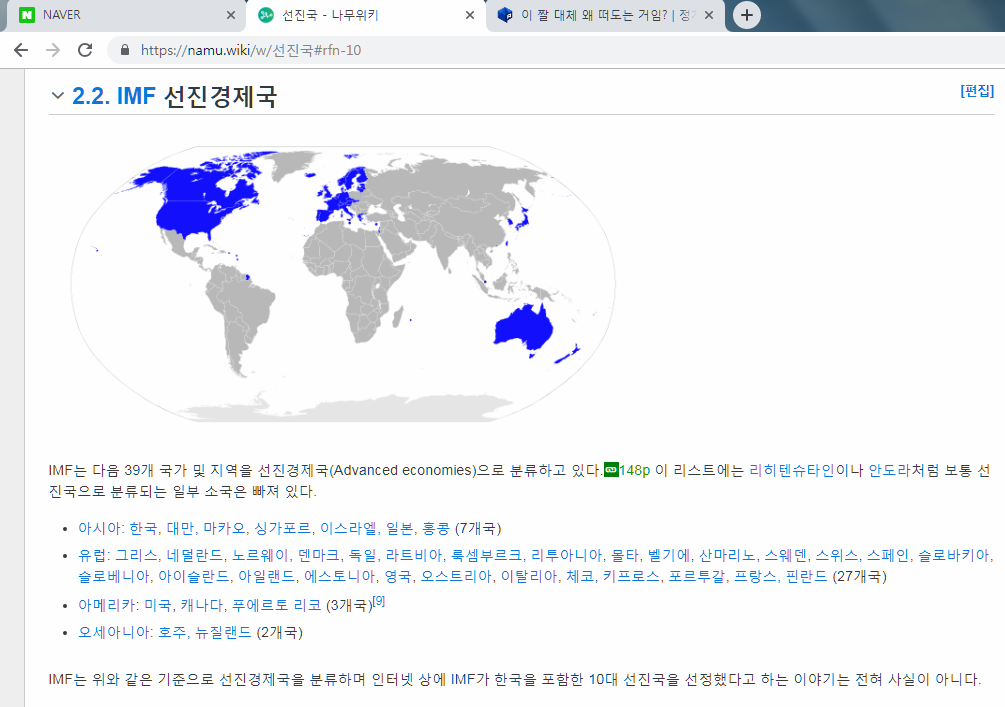The height and width of the screenshot is (707, 1005).
Task: Click the [편집] edit link
Action: [977, 91]
